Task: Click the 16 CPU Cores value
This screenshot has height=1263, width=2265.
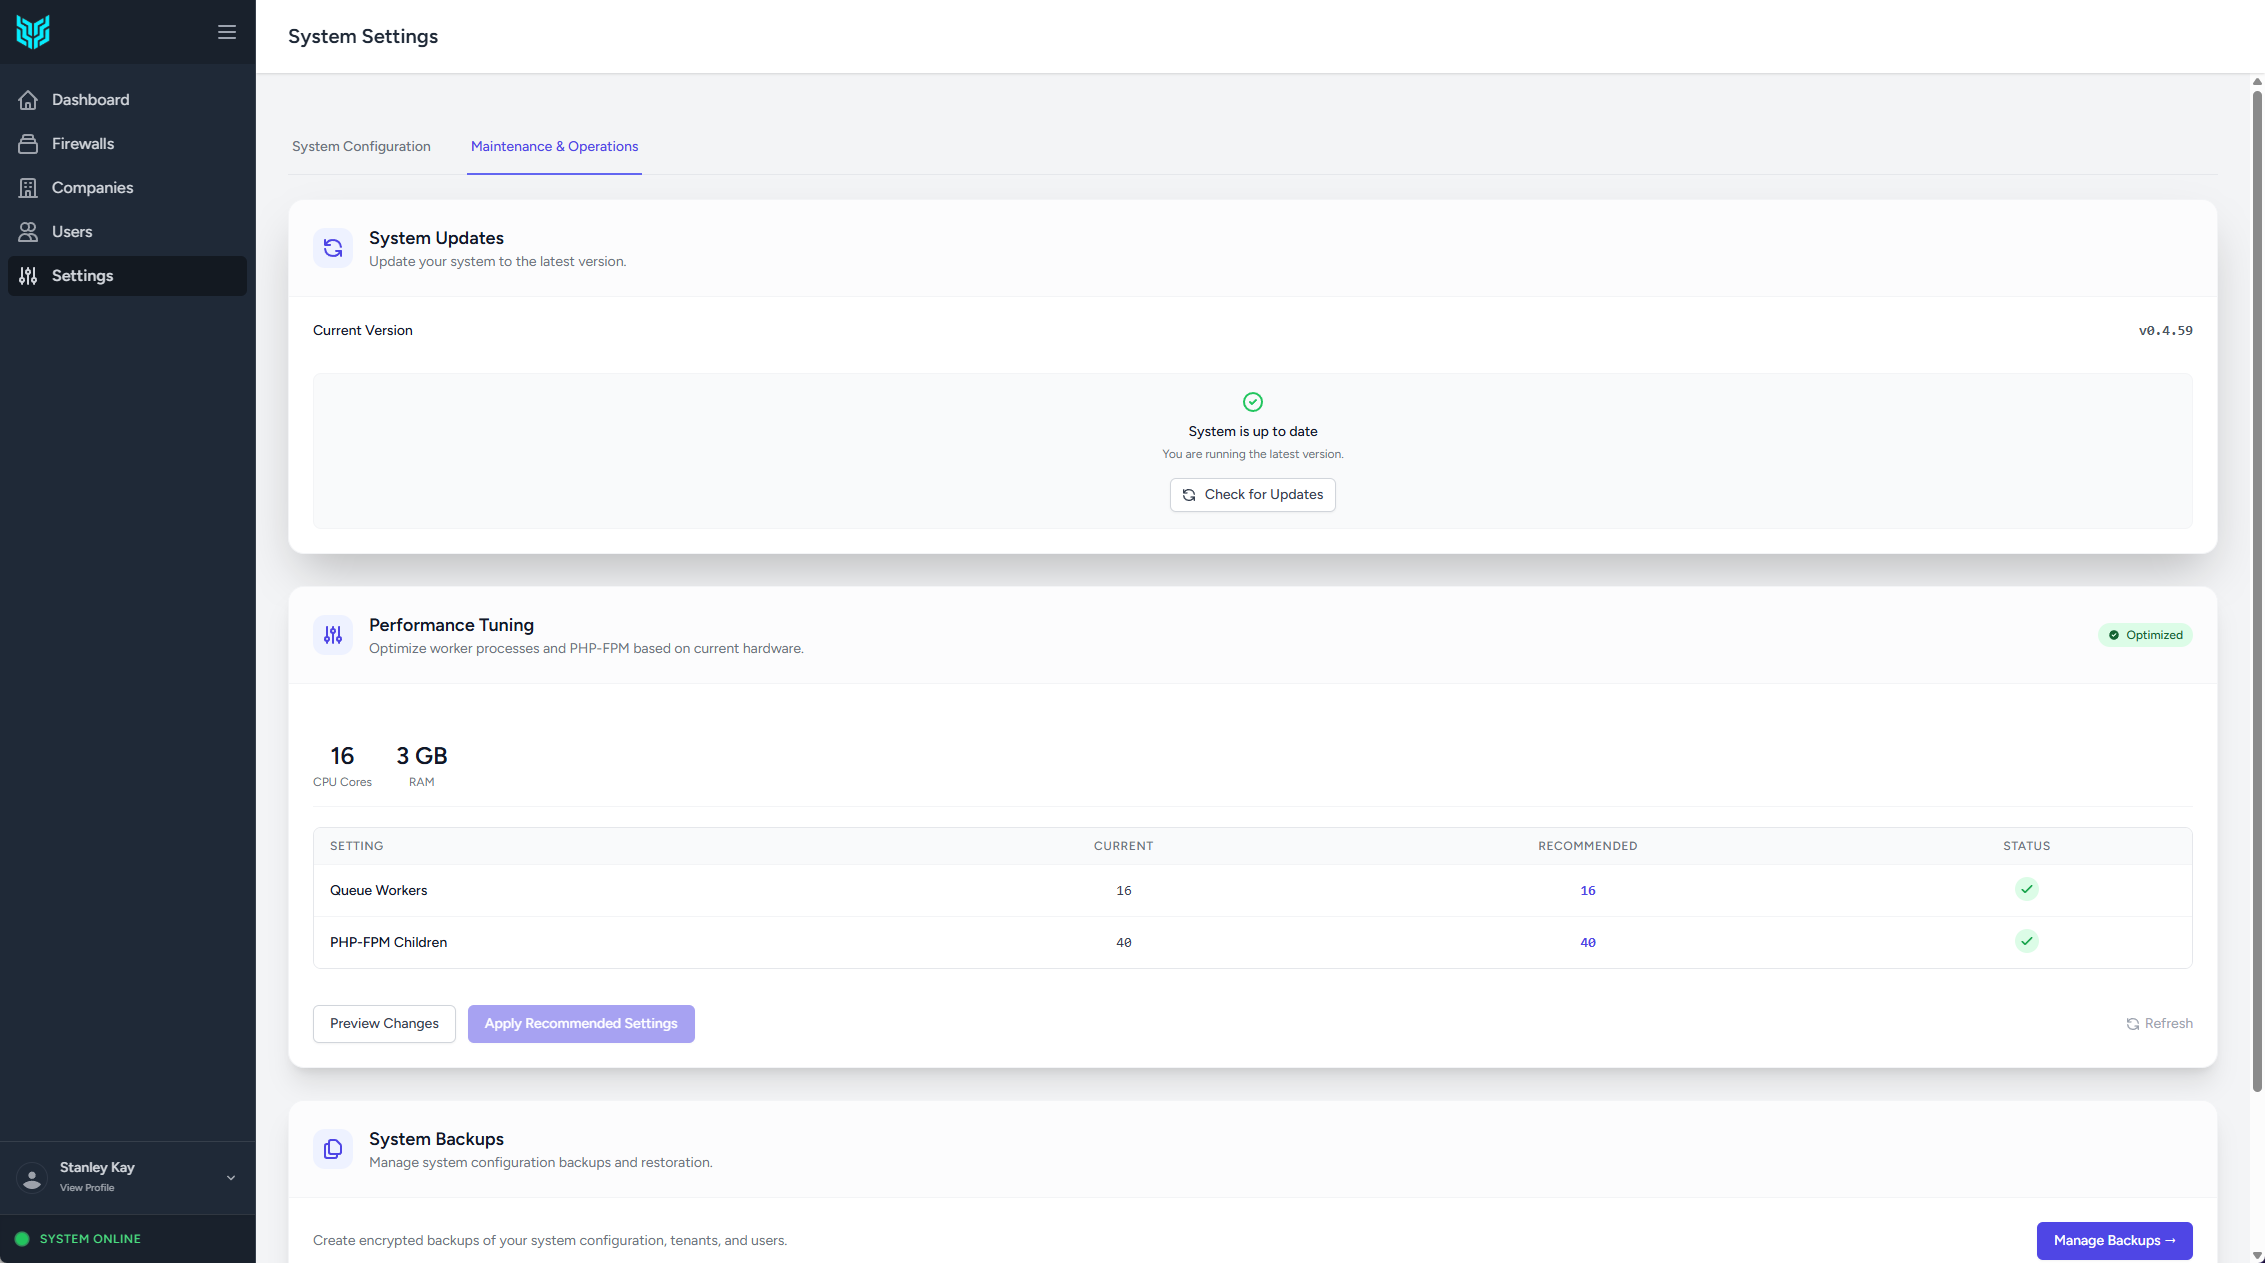Action: [342, 756]
